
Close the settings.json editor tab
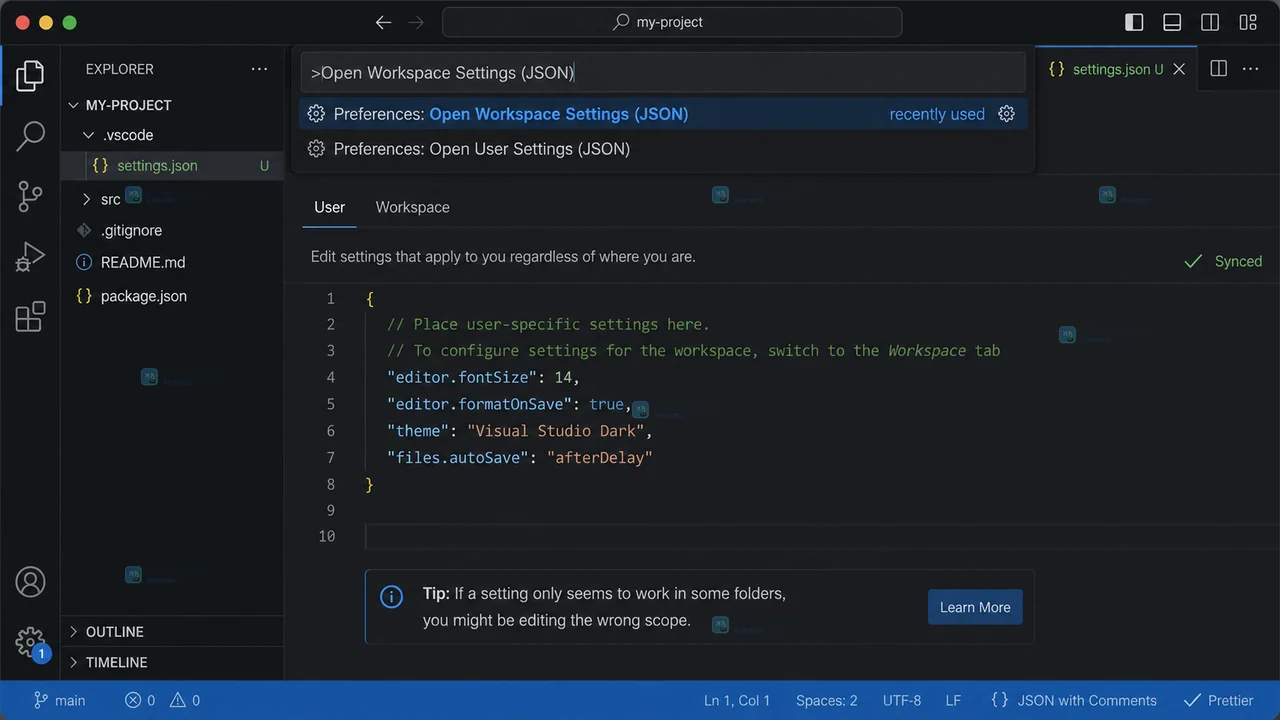click(1179, 69)
